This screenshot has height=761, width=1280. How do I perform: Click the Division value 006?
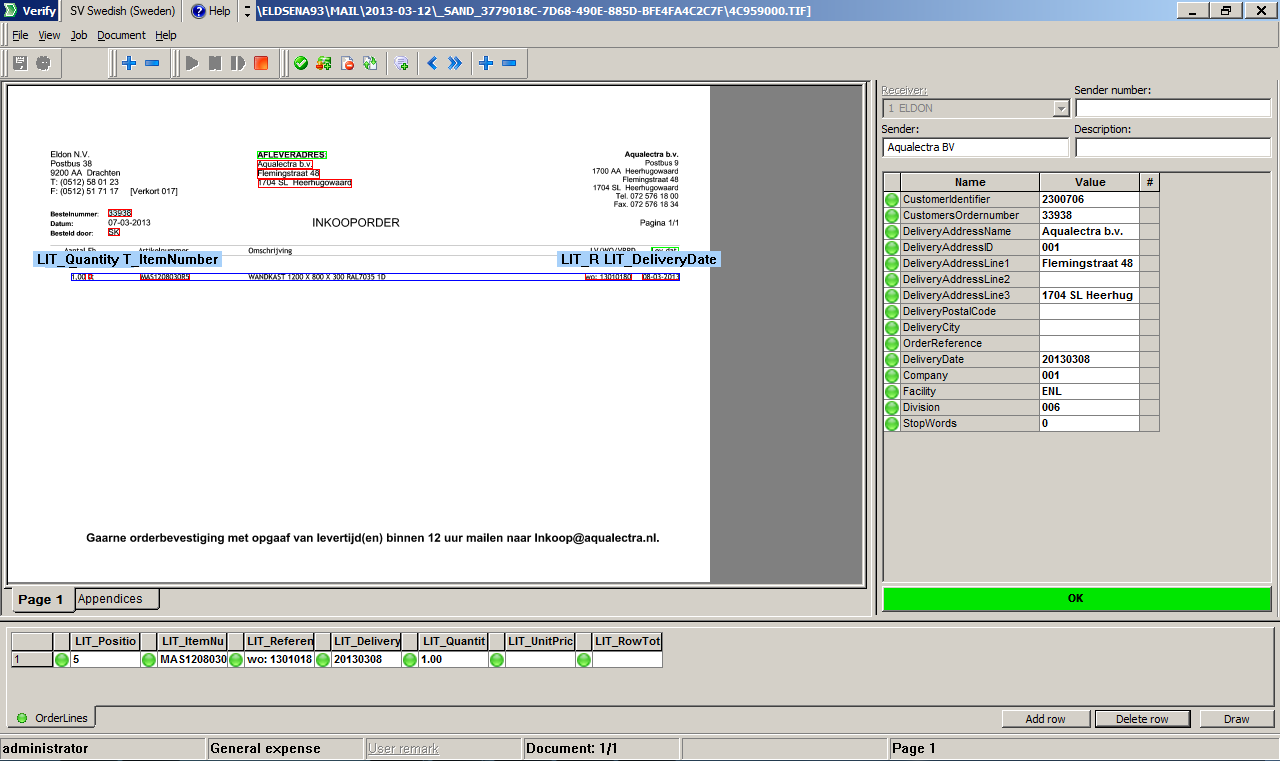[1089, 407]
